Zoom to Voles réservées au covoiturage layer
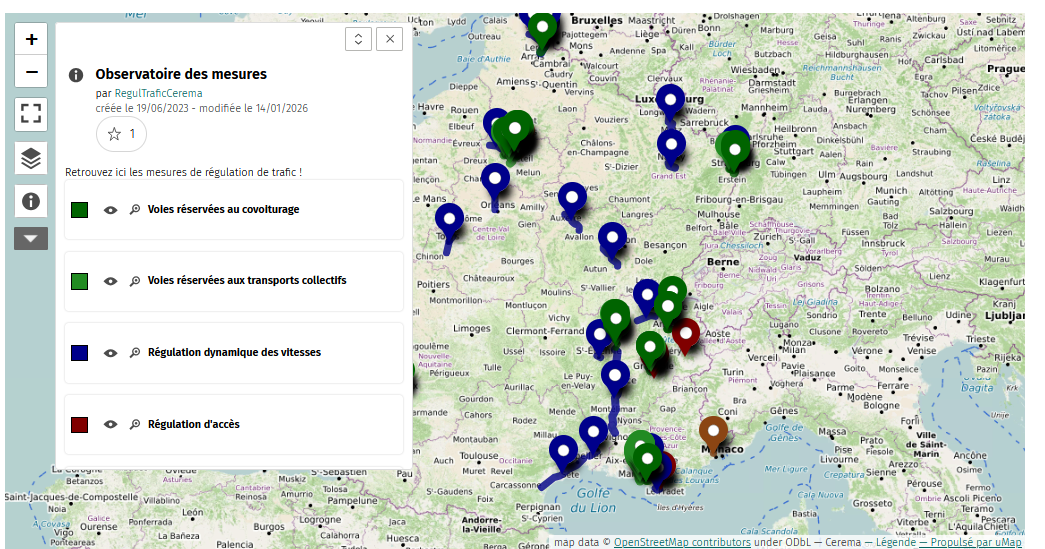This screenshot has width=1045, height=549. 134,210
